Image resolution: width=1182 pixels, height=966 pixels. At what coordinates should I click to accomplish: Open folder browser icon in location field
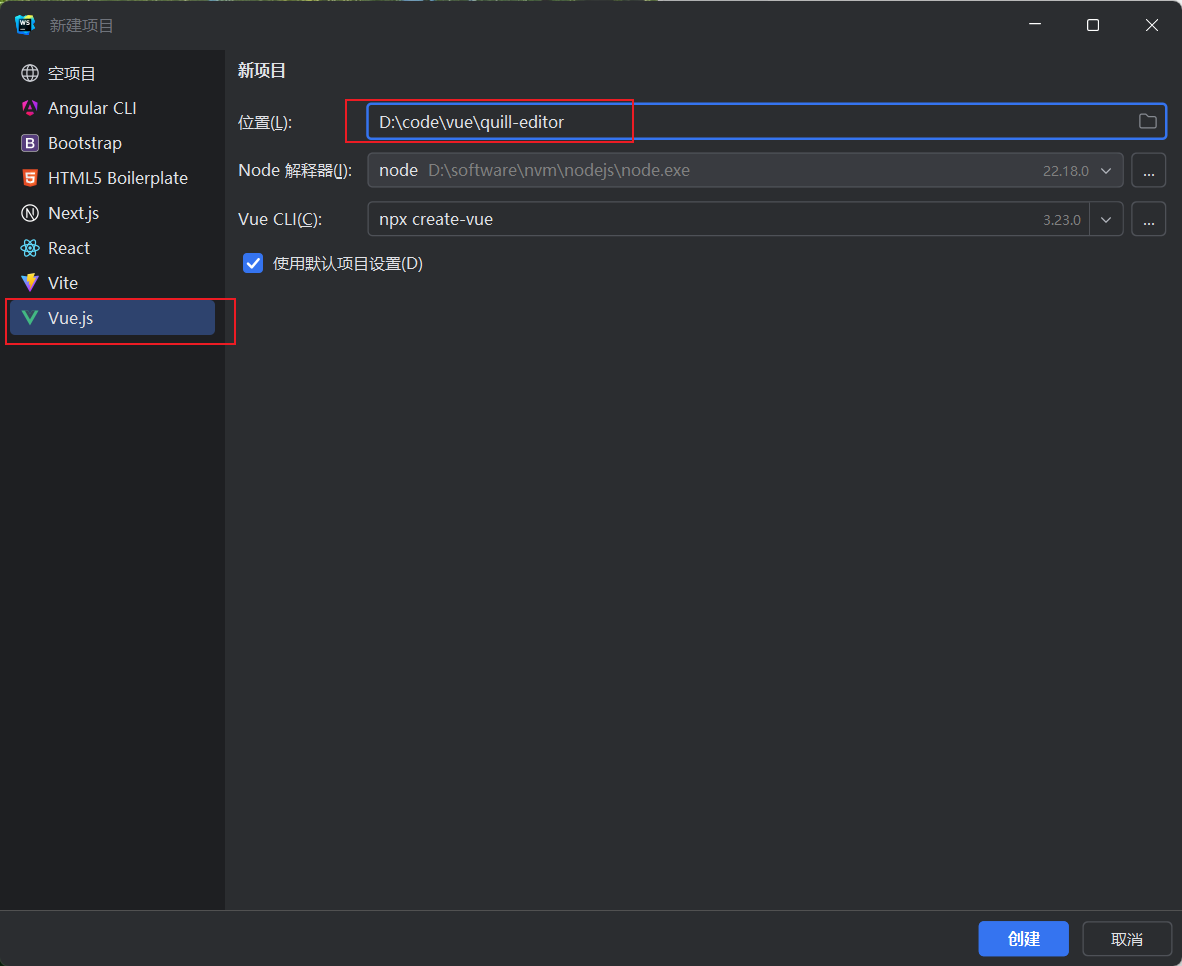pyautogui.click(x=1147, y=121)
